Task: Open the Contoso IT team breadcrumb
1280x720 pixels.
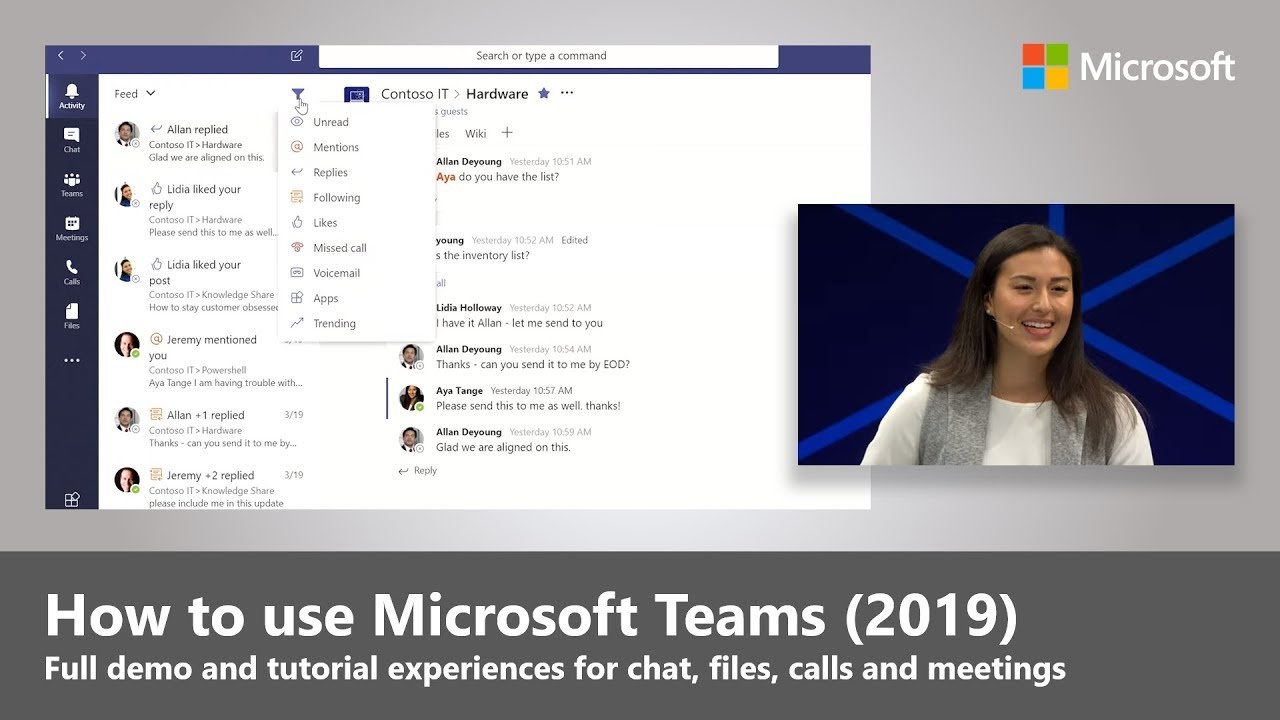Action: tap(415, 94)
